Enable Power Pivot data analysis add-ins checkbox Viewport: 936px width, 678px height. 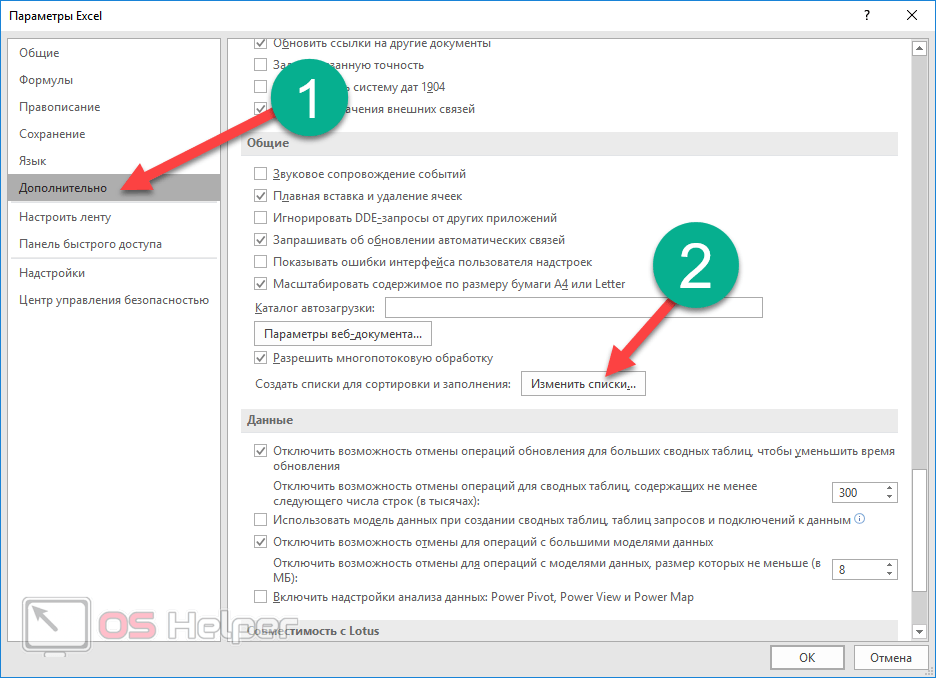point(261,597)
